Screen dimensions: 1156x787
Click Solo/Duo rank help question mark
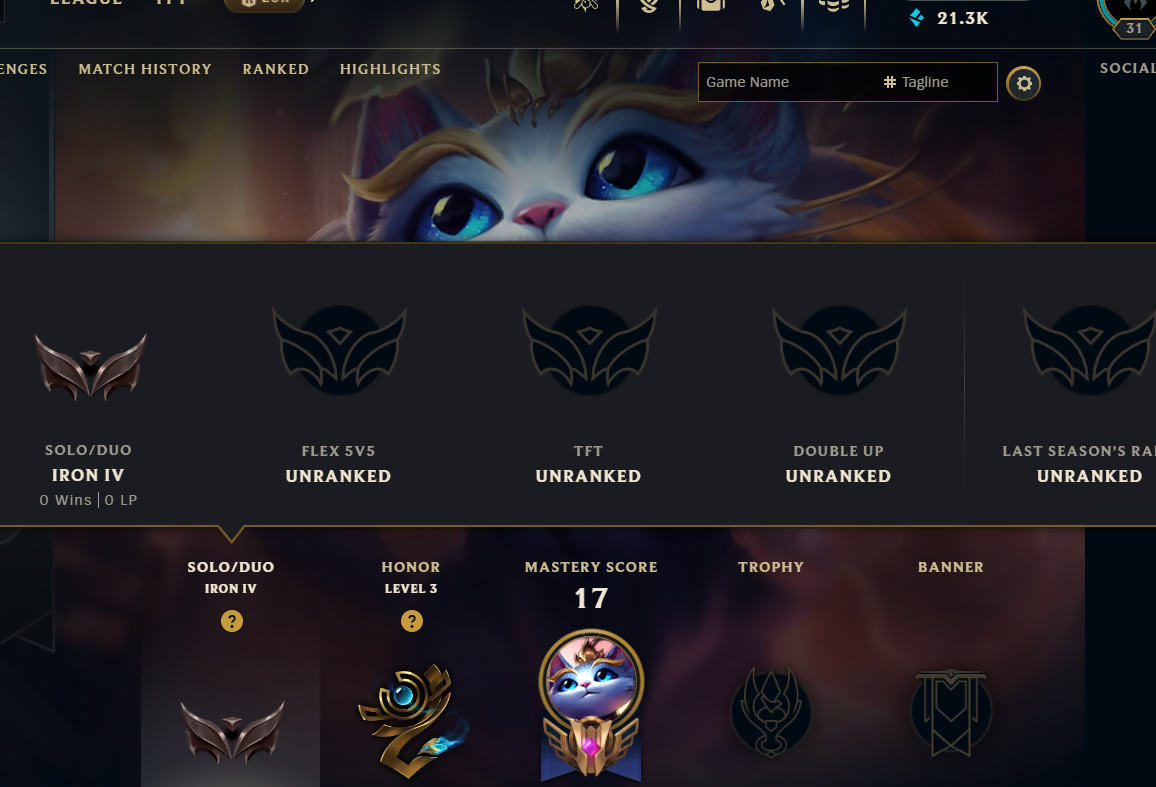[x=231, y=621]
